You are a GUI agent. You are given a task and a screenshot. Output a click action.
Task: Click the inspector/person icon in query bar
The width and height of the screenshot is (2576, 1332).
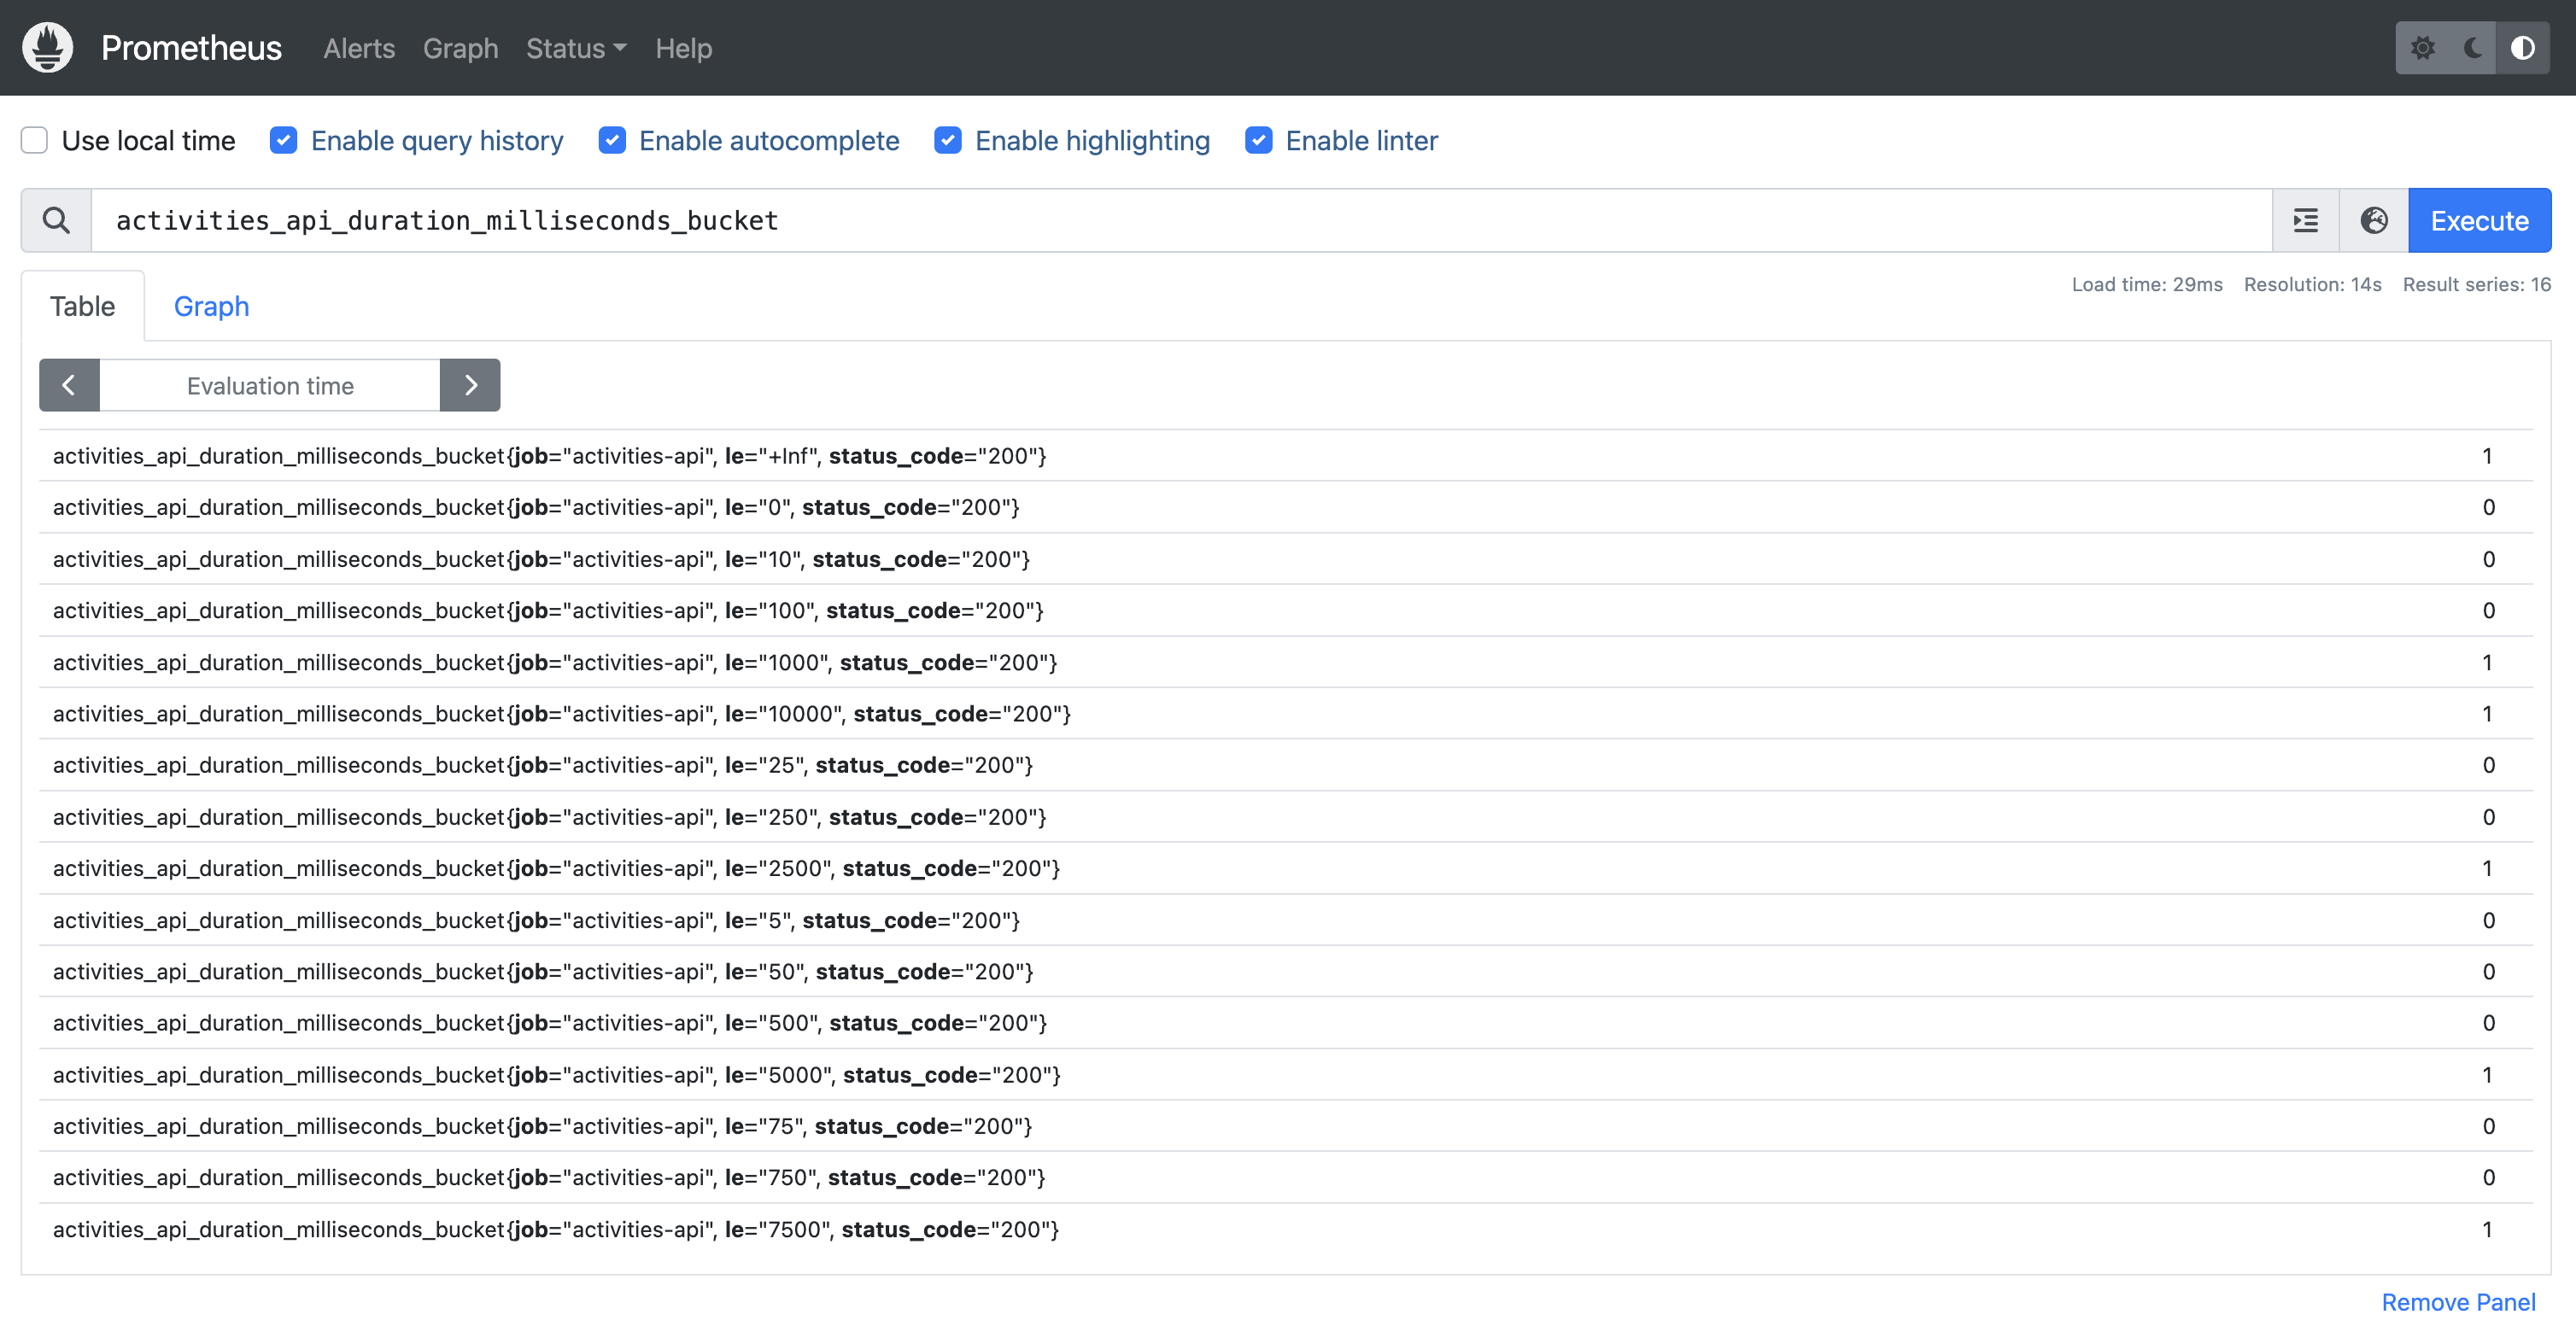[2374, 219]
